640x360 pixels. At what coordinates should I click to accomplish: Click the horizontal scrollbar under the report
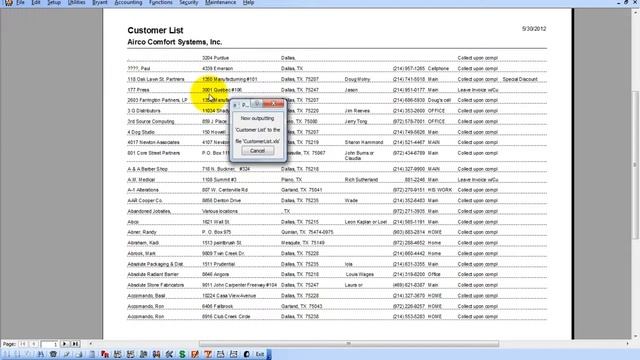[x=349, y=344]
